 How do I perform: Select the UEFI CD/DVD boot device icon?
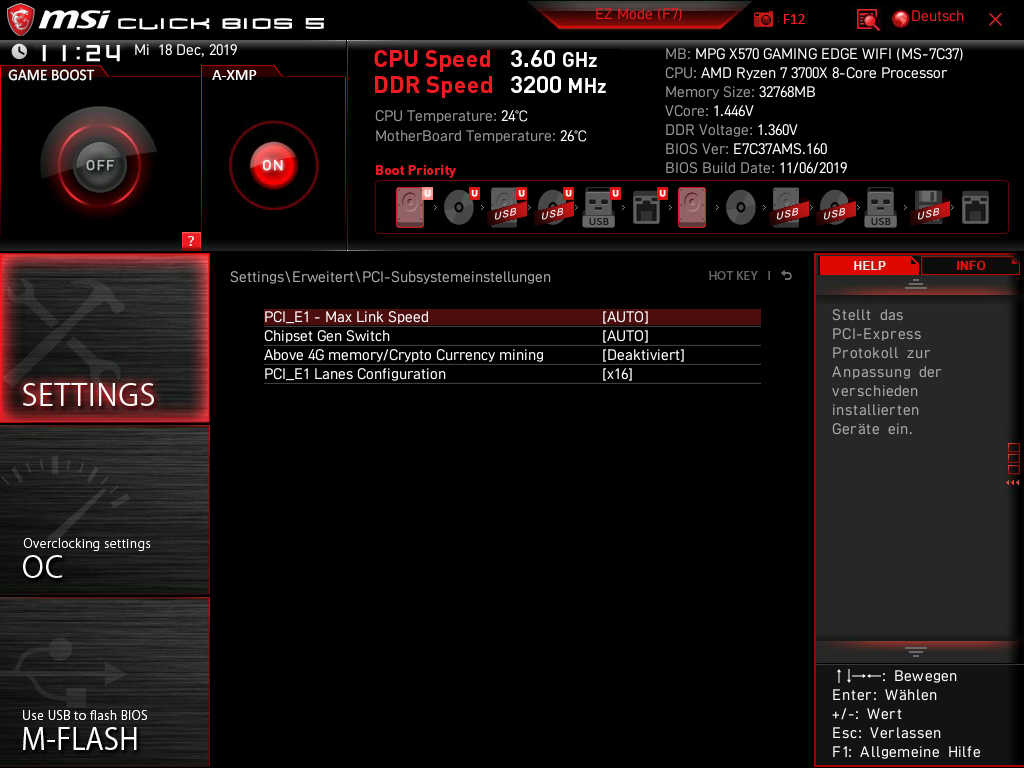[461, 208]
